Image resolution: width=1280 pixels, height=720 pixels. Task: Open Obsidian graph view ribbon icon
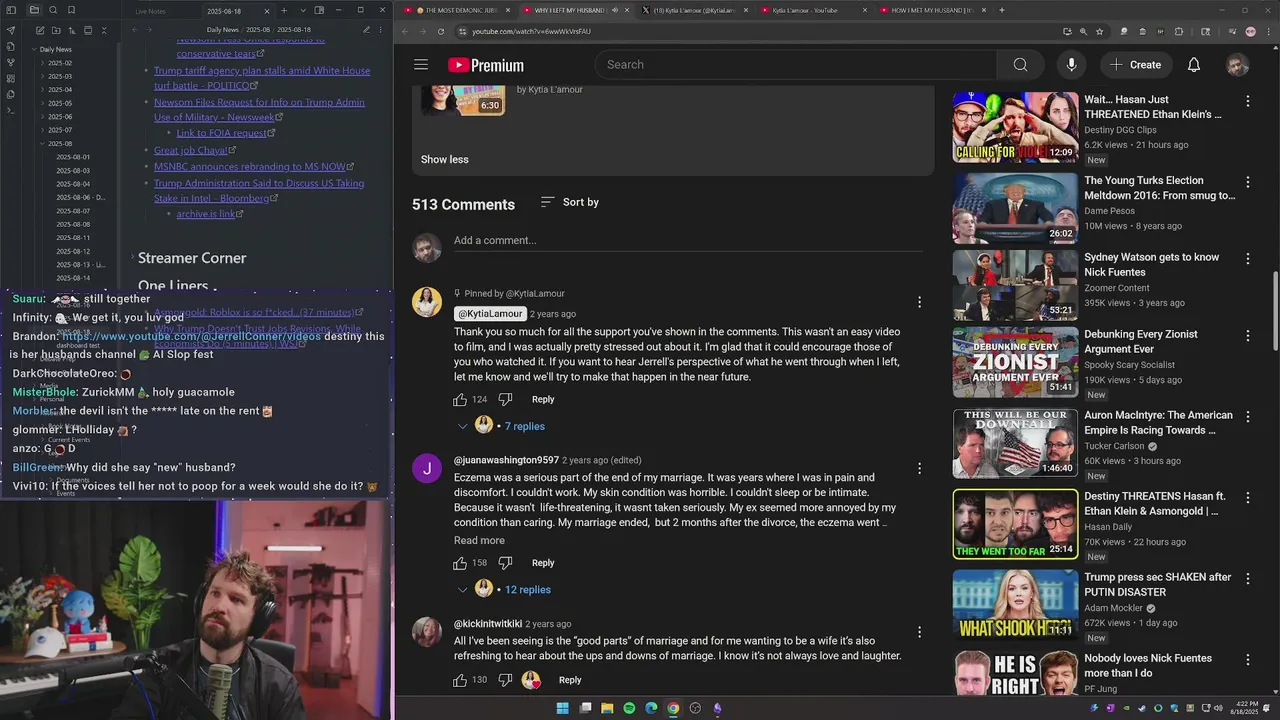[x=11, y=62]
